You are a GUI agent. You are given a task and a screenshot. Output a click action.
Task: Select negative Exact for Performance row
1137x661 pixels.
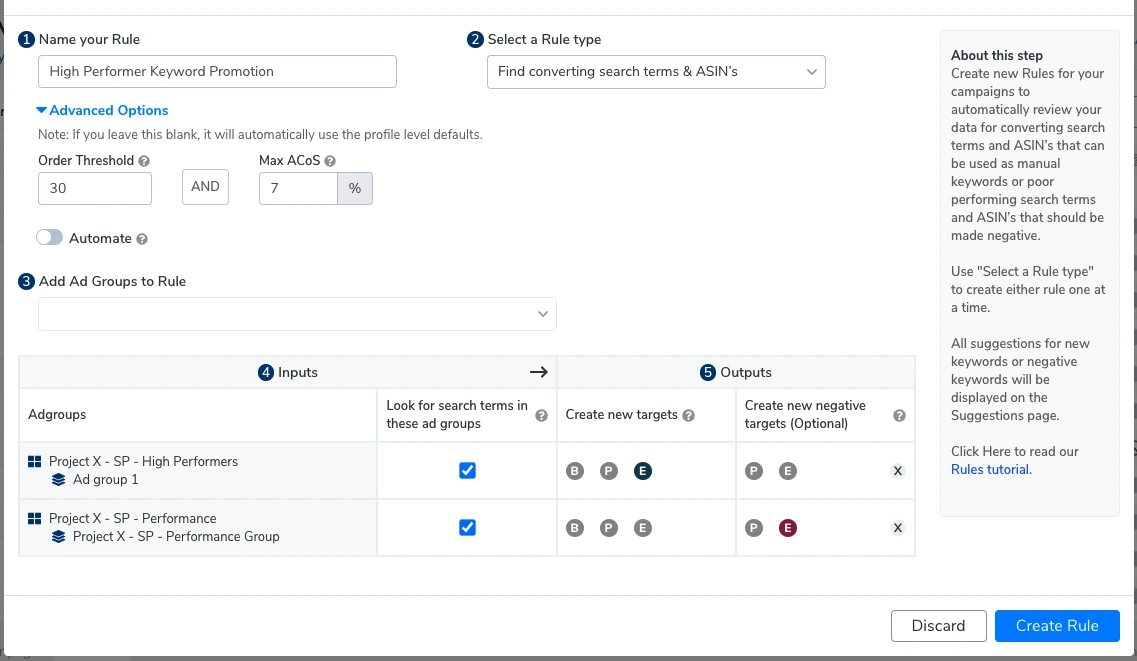788,528
